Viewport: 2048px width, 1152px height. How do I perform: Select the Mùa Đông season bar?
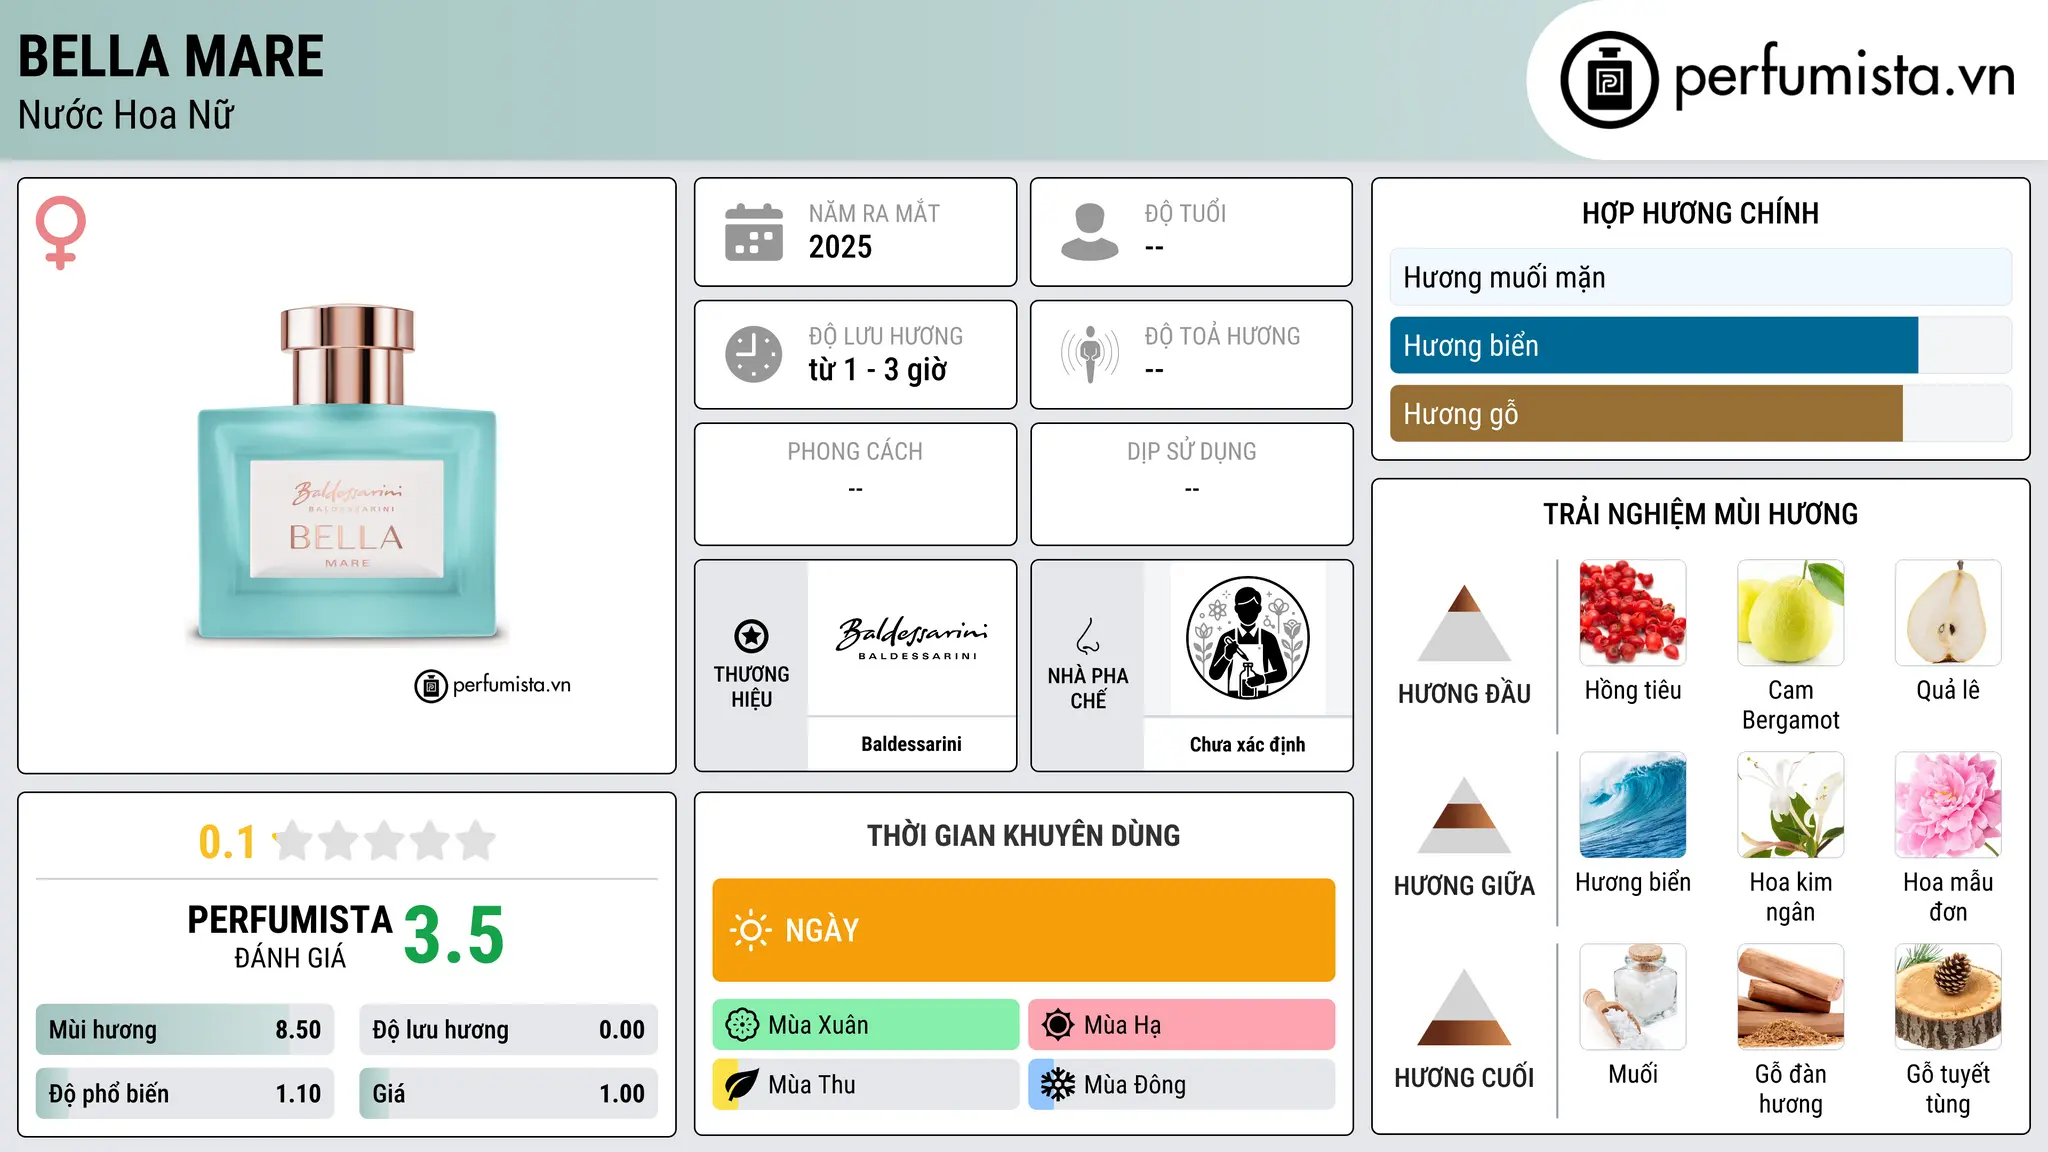click(x=1182, y=1085)
